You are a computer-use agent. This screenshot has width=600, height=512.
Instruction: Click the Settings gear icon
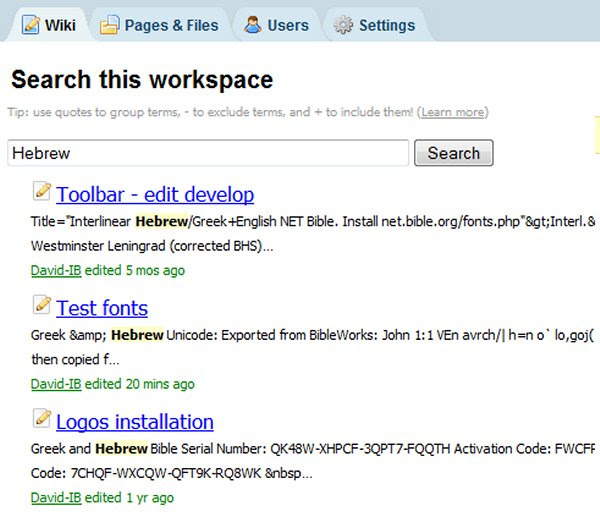(x=343, y=25)
